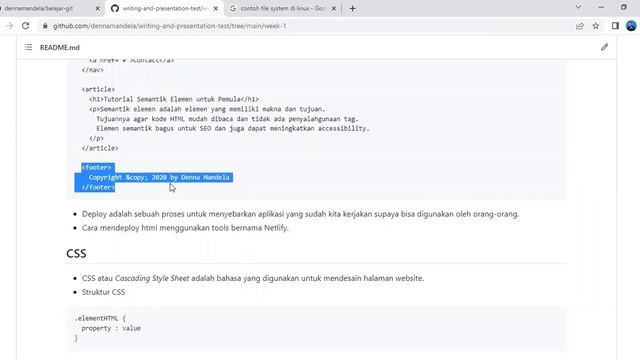Click the 'Struktur CSS' bullet
This screenshot has width=640, height=360.
pos(103,292)
